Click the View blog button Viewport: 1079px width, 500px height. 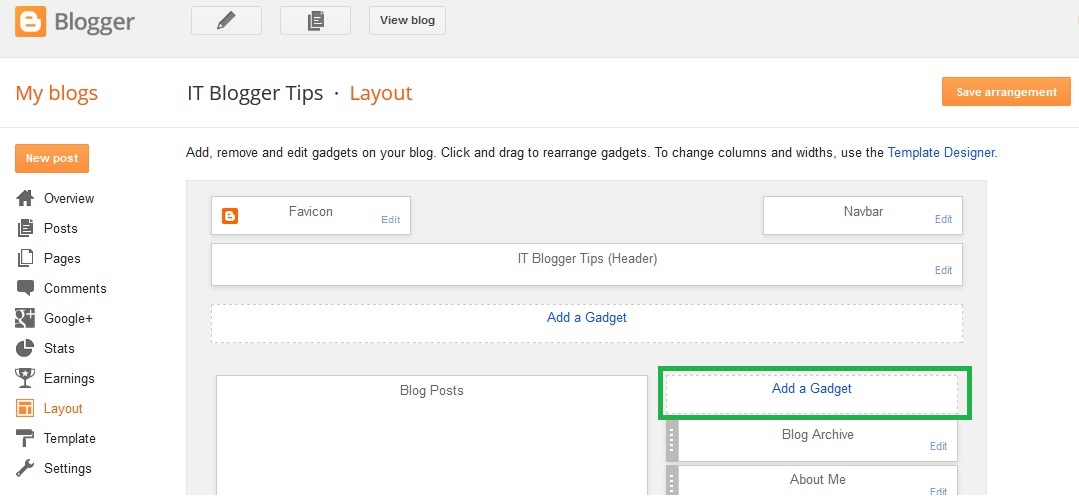click(x=407, y=21)
